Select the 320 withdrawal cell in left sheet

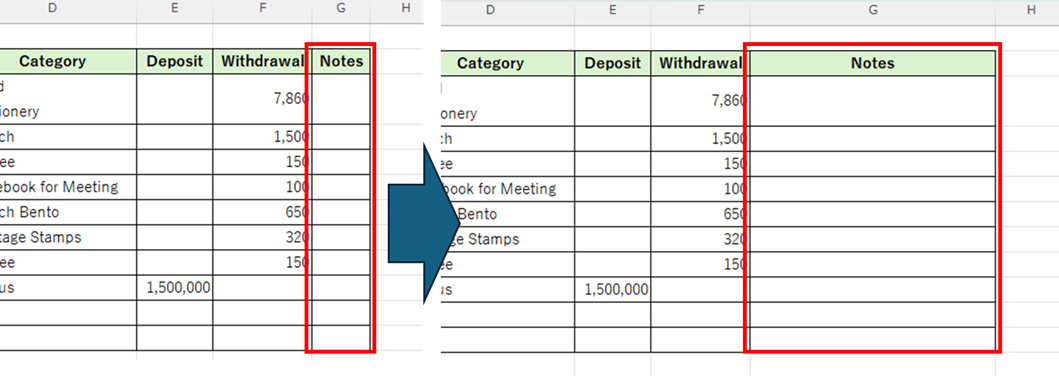point(263,237)
